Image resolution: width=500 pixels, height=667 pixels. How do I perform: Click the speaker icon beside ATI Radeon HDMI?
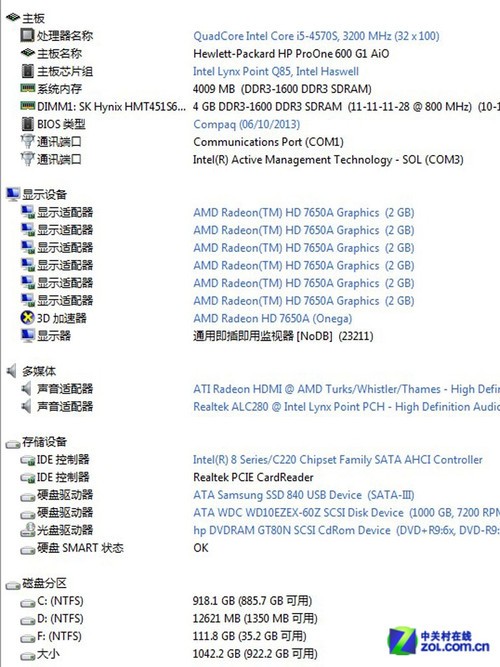point(27,388)
